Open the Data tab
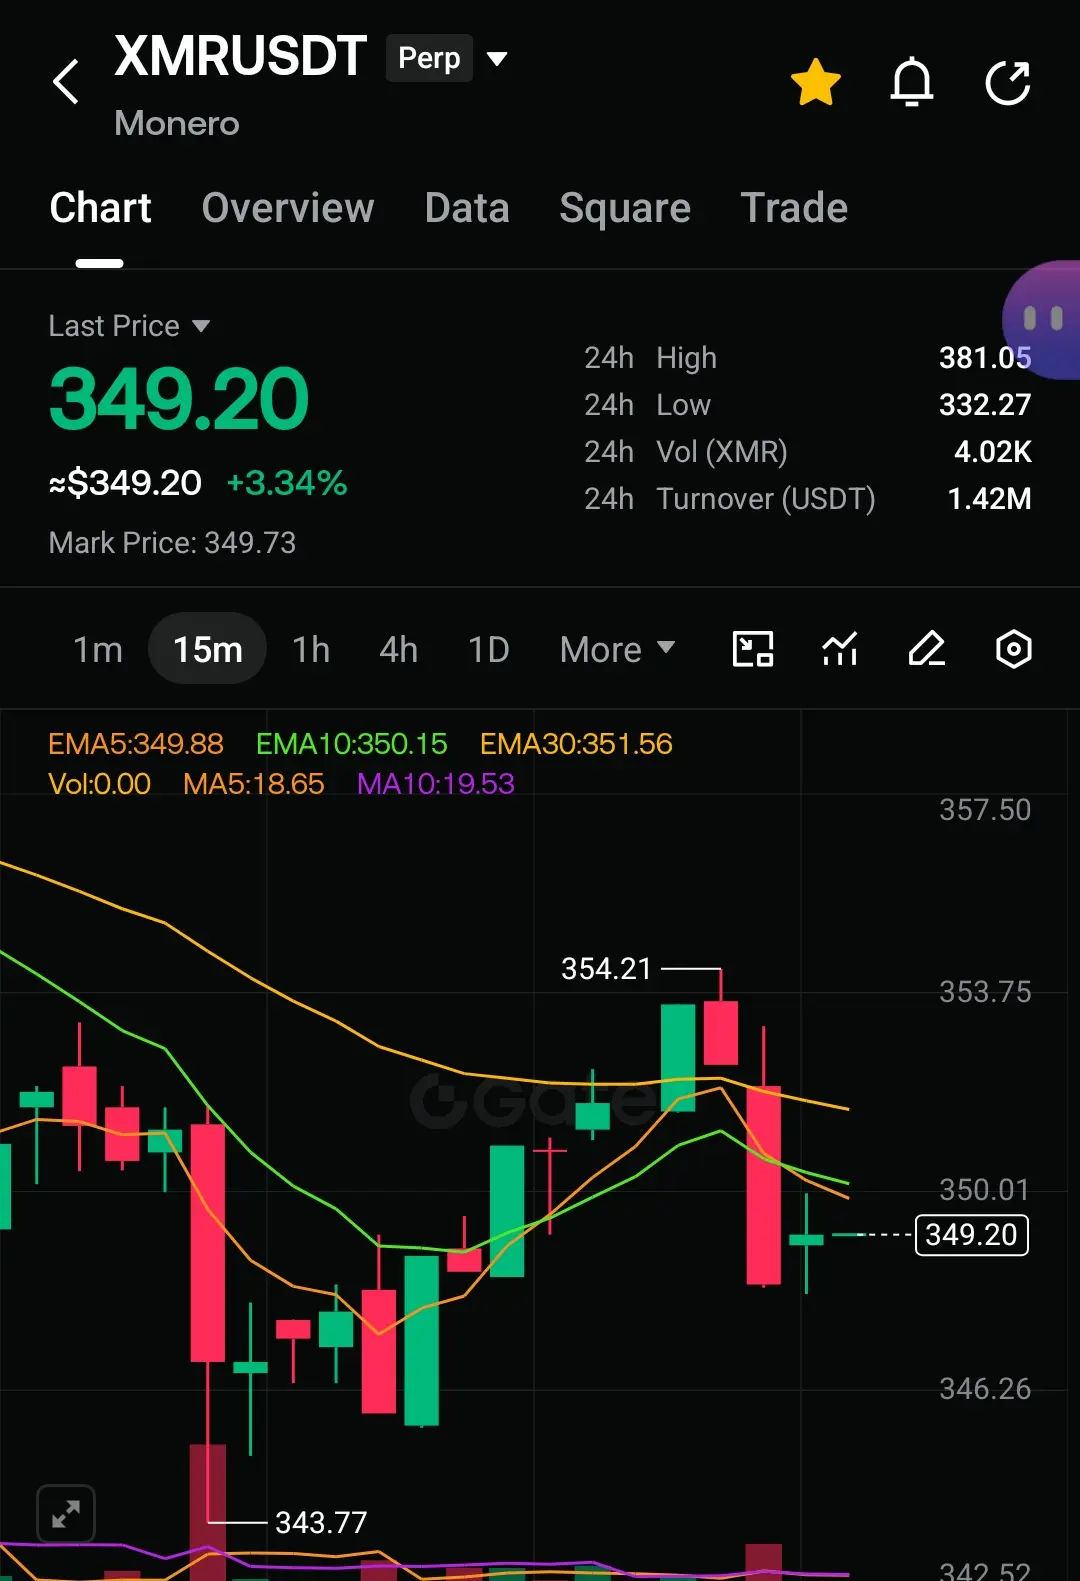1080x1581 pixels. [467, 208]
